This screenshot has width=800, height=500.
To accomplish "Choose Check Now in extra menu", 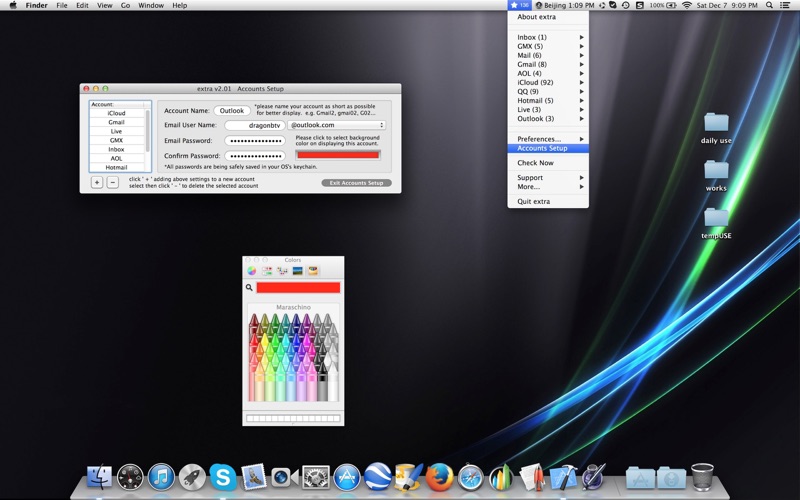I will (548, 163).
